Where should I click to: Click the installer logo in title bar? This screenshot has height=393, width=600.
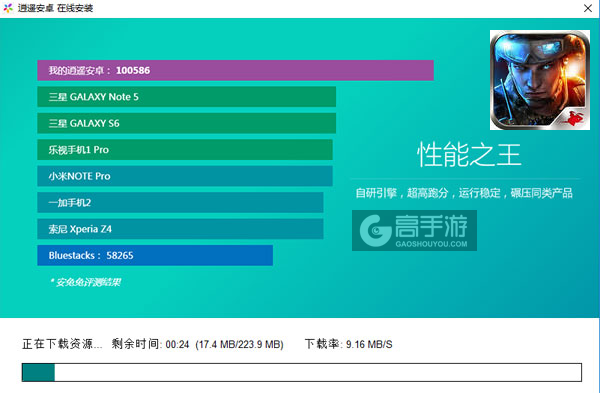click(x=8, y=8)
